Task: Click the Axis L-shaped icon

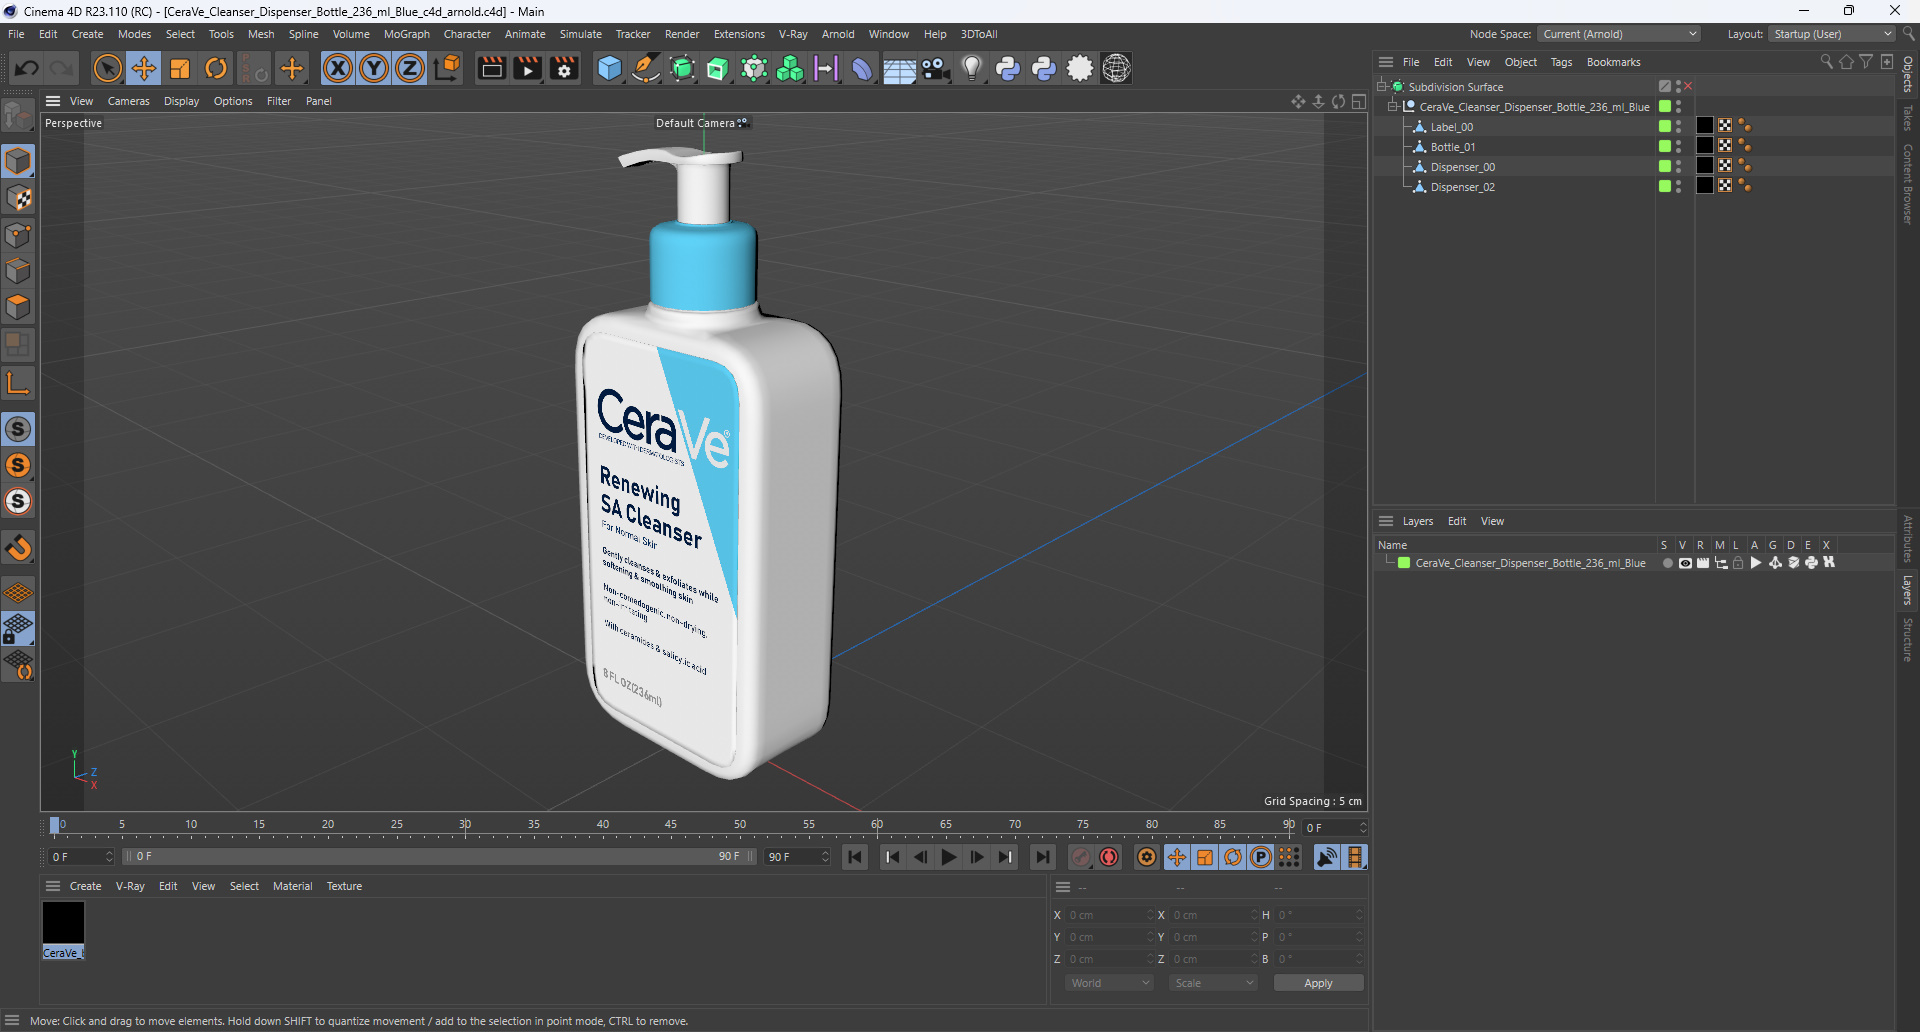Action: click(18, 383)
